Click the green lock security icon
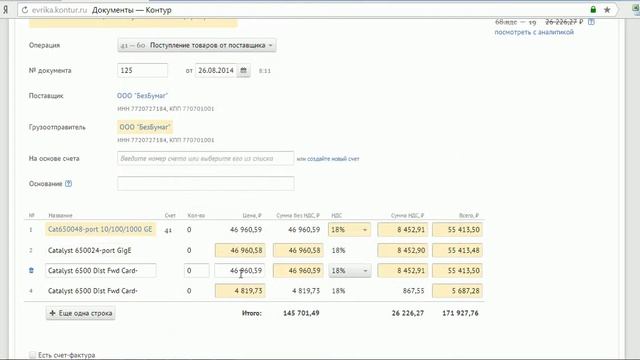640x360 pixels. (593, 10)
